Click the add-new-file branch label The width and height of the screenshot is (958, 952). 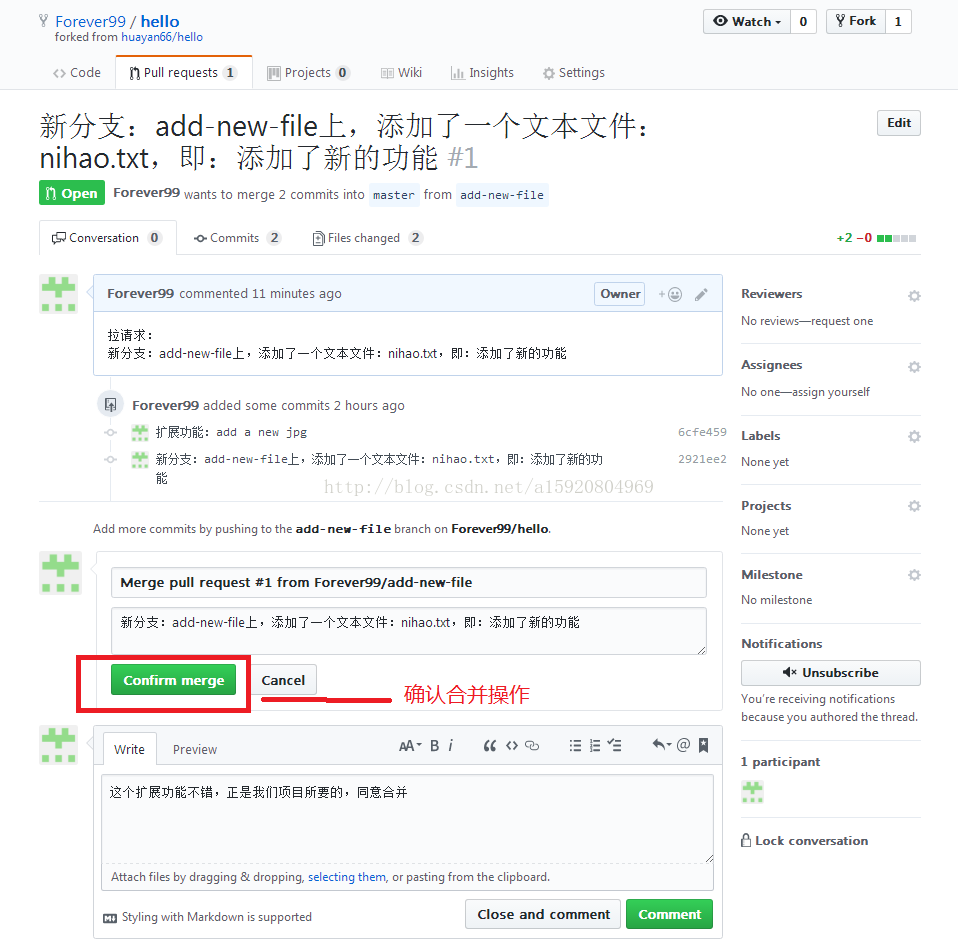502,195
